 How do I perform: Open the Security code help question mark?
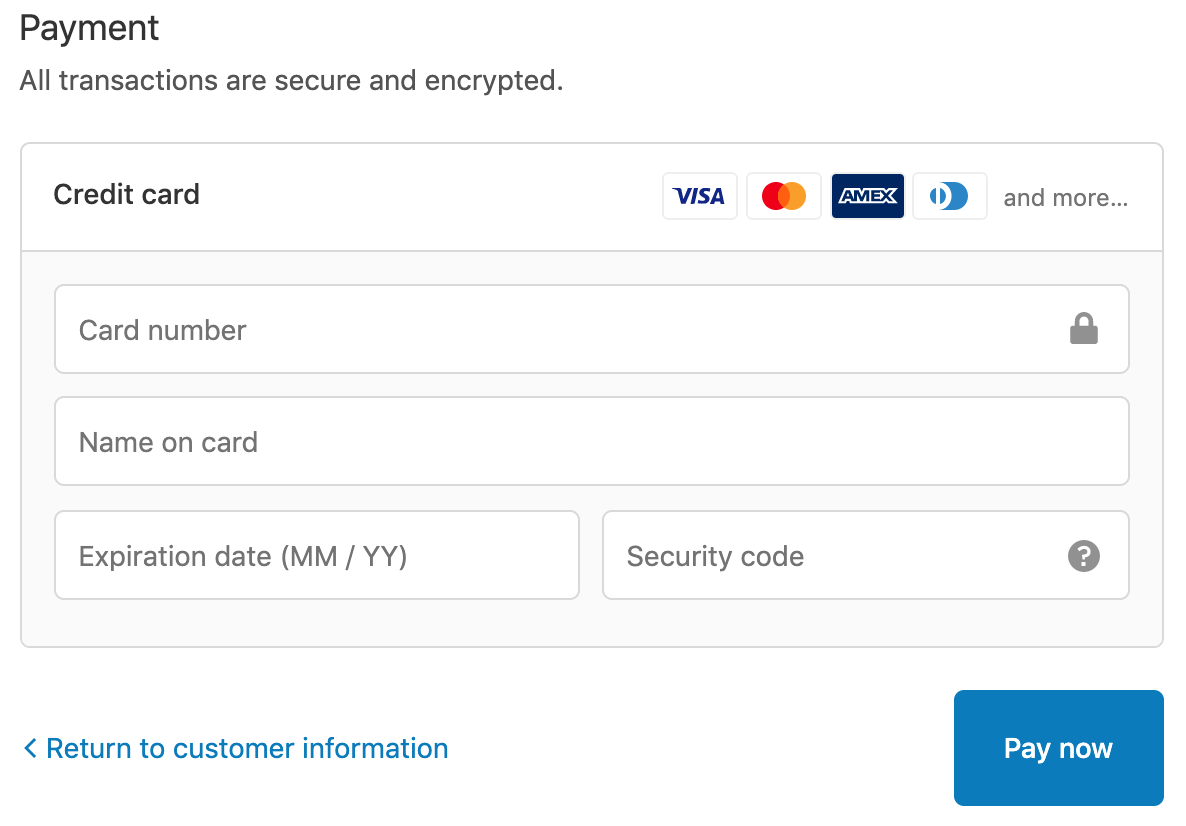coord(1083,556)
